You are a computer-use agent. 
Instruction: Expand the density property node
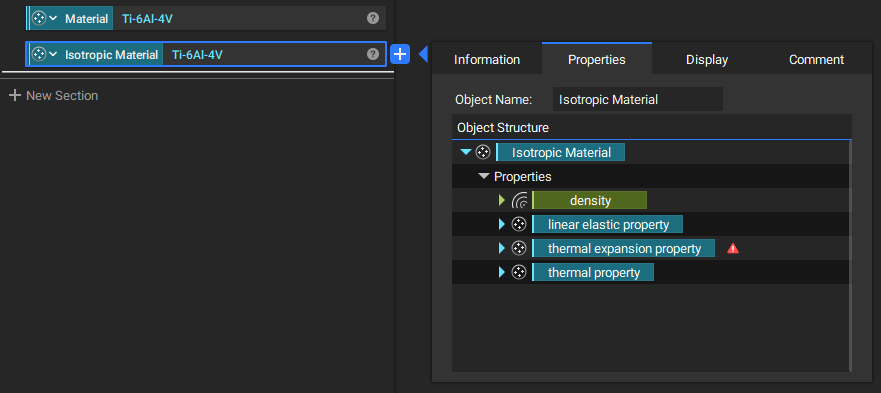coord(502,200)
